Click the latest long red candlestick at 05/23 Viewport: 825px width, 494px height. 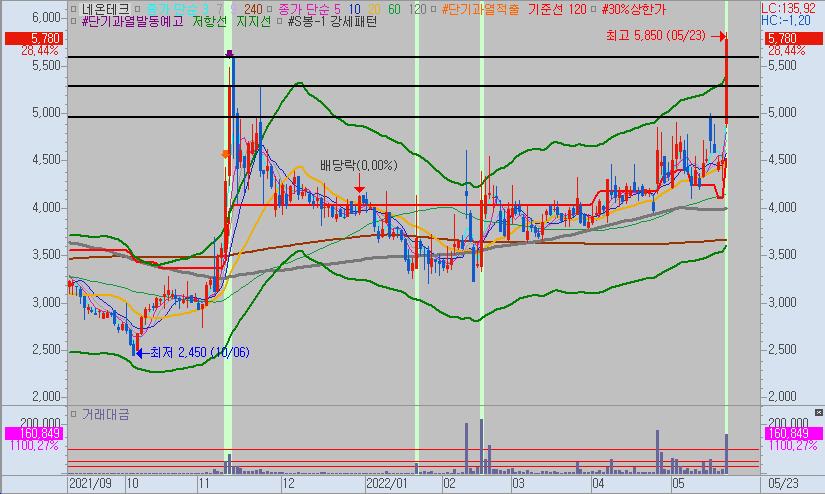click(726, 79)
